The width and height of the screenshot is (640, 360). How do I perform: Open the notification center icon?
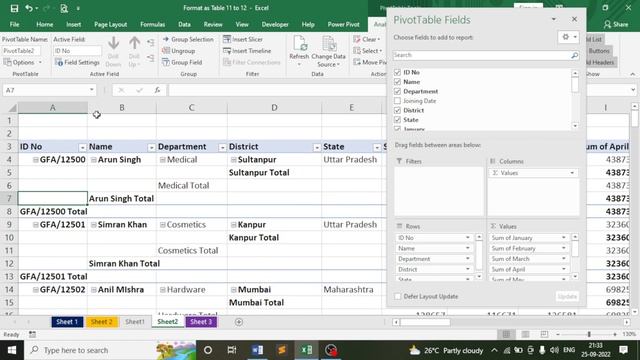click(x=623, y=350)
